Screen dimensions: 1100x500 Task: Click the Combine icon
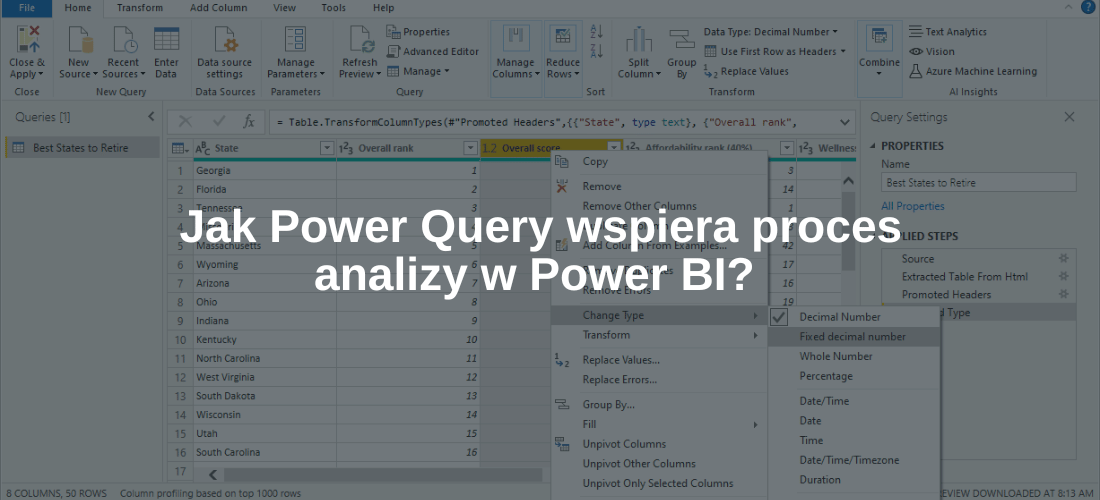[x=879, y=39]
